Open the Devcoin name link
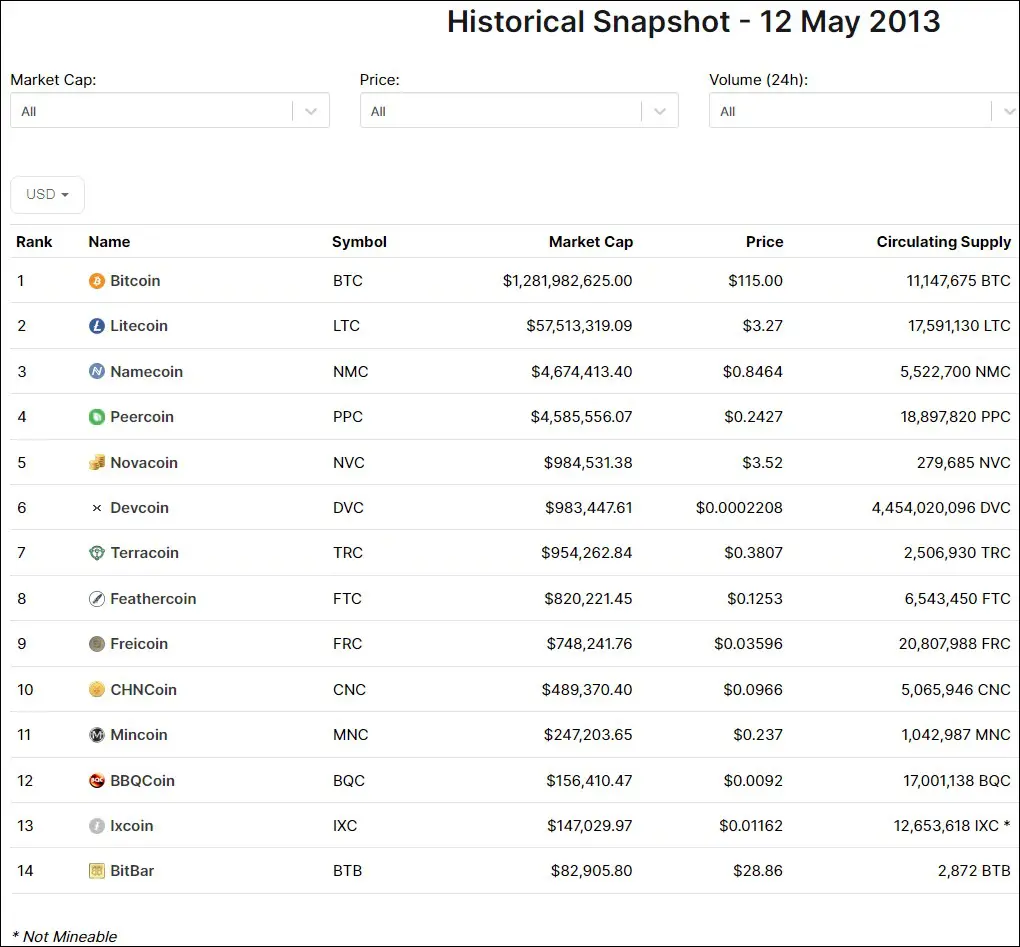The width and height of the screenshot is (1020, 947). click(x=139, y=508)
